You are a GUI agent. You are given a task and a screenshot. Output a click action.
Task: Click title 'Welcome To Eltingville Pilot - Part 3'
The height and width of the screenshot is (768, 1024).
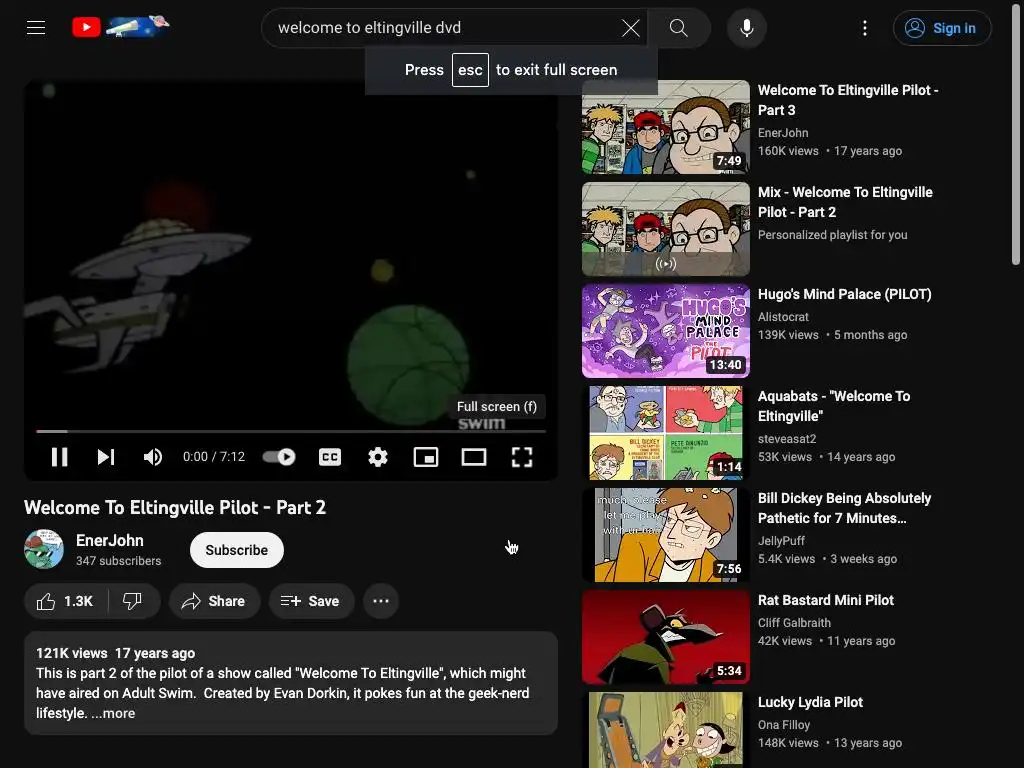[x=848, y=100]
